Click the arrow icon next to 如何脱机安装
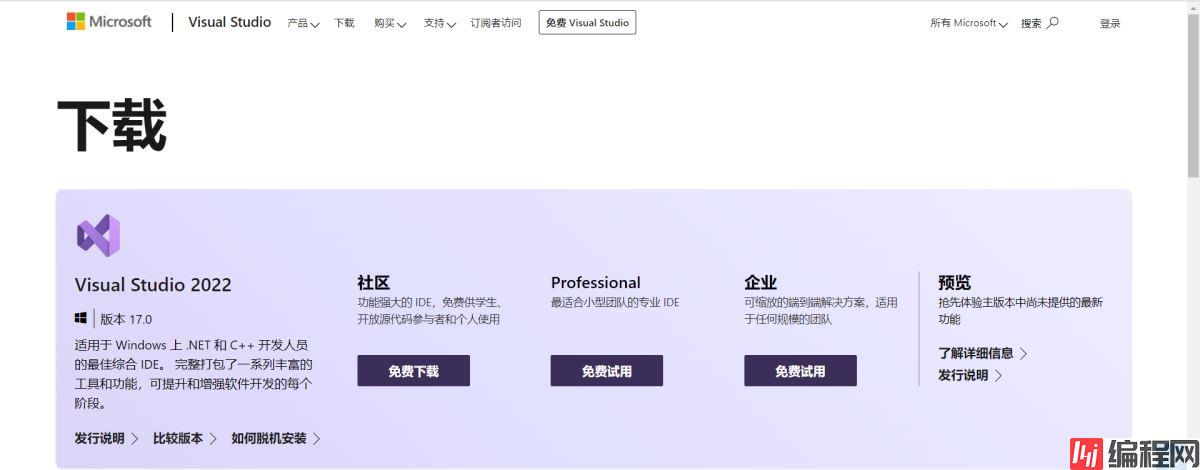Image resolution: width=1200 pixels, height=470 pixels. 317,438
